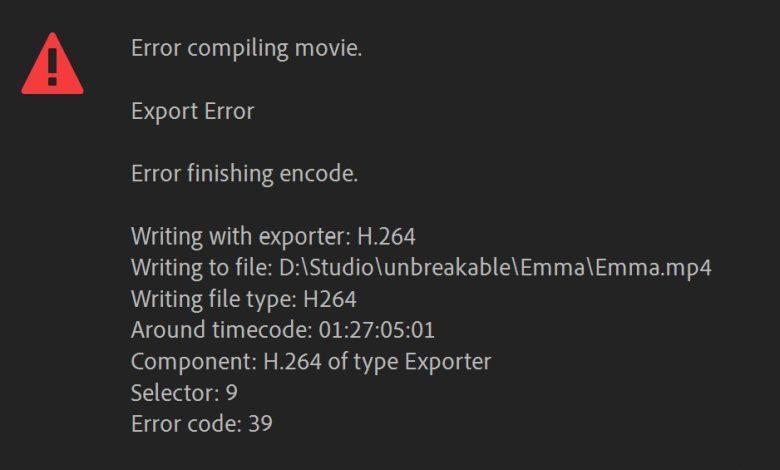This screenshot has width=780, height=470.
Task: Select the "Export Error" text line
Action: tap(192, 111)
